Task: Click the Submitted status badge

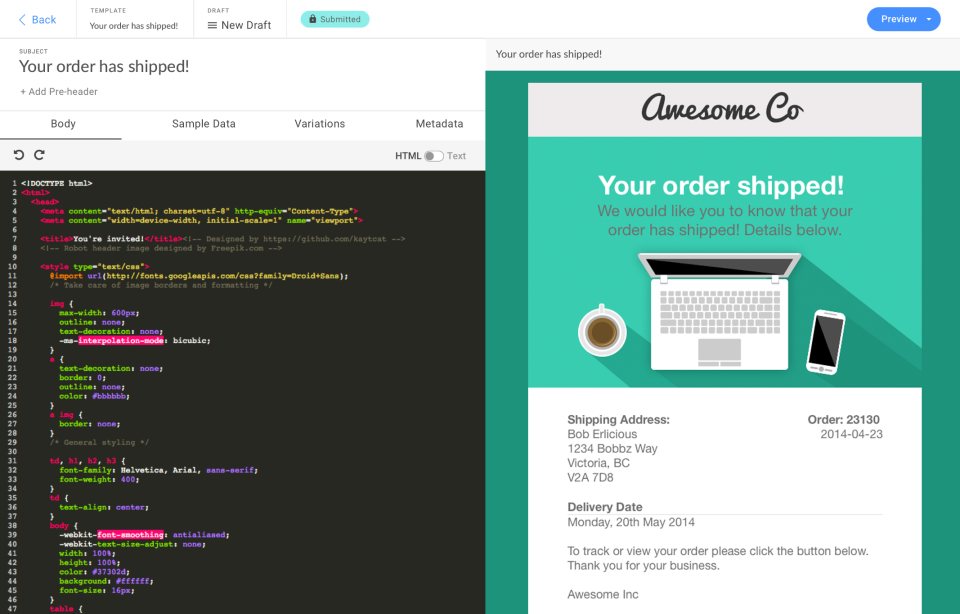Action: point(334,18)
